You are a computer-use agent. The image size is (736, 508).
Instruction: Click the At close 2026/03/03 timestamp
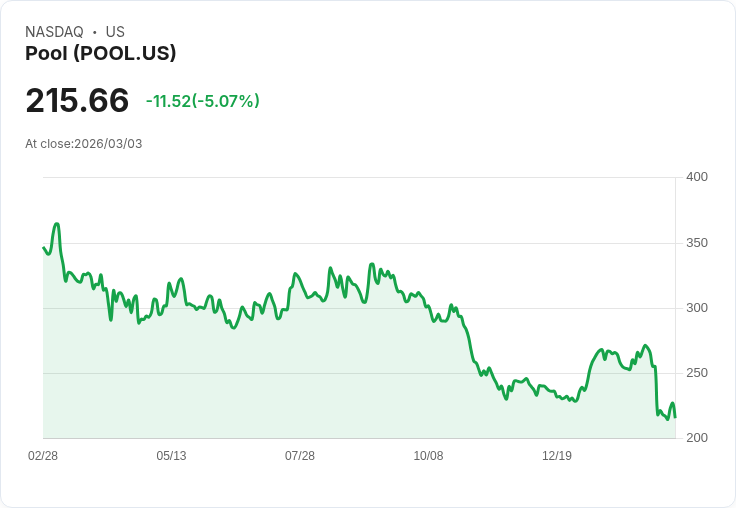84,144
